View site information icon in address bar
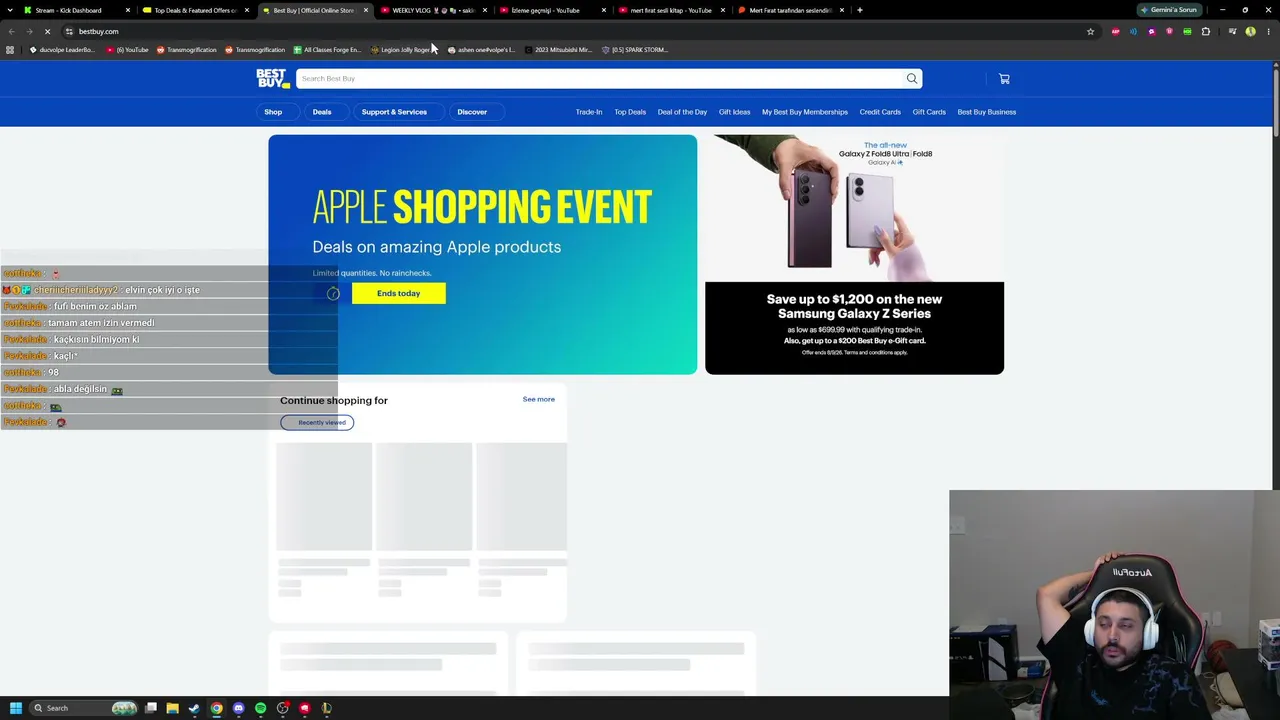 tap(69, 31)
